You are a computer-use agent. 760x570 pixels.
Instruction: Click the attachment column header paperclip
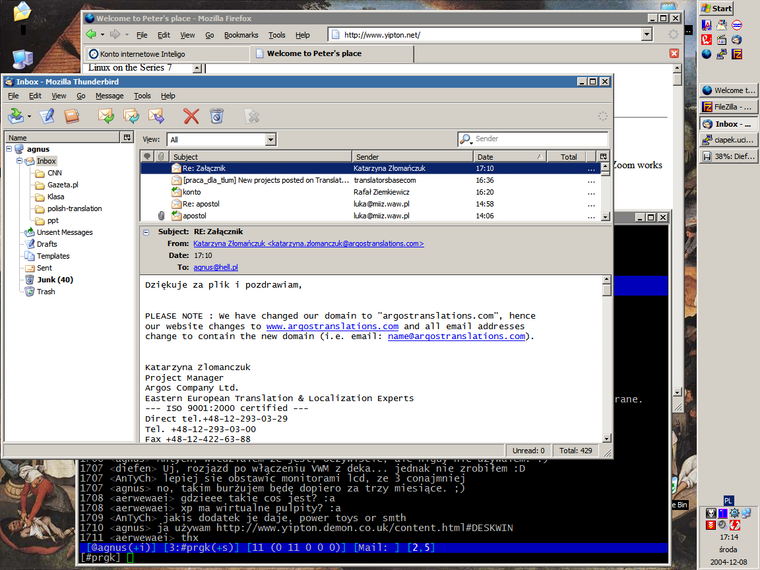click(x=161, y=157)
